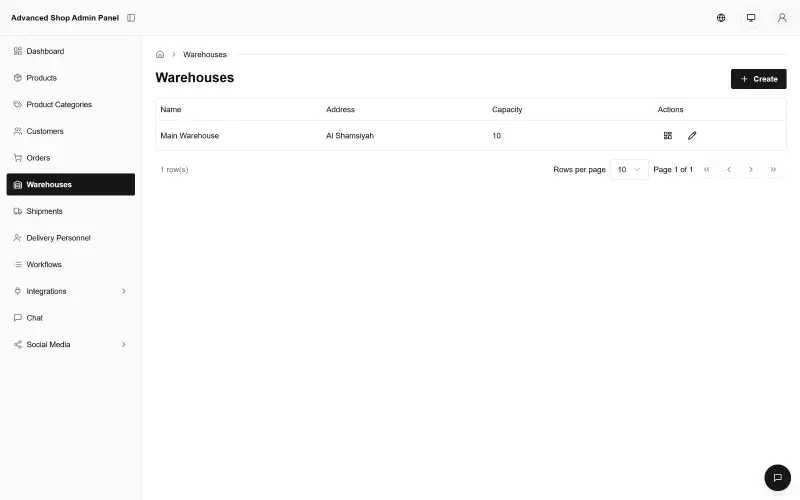Viewport: 800px width, 500px height.
Task: Click the Al Shamsiyah address cell
Action: 350,136
